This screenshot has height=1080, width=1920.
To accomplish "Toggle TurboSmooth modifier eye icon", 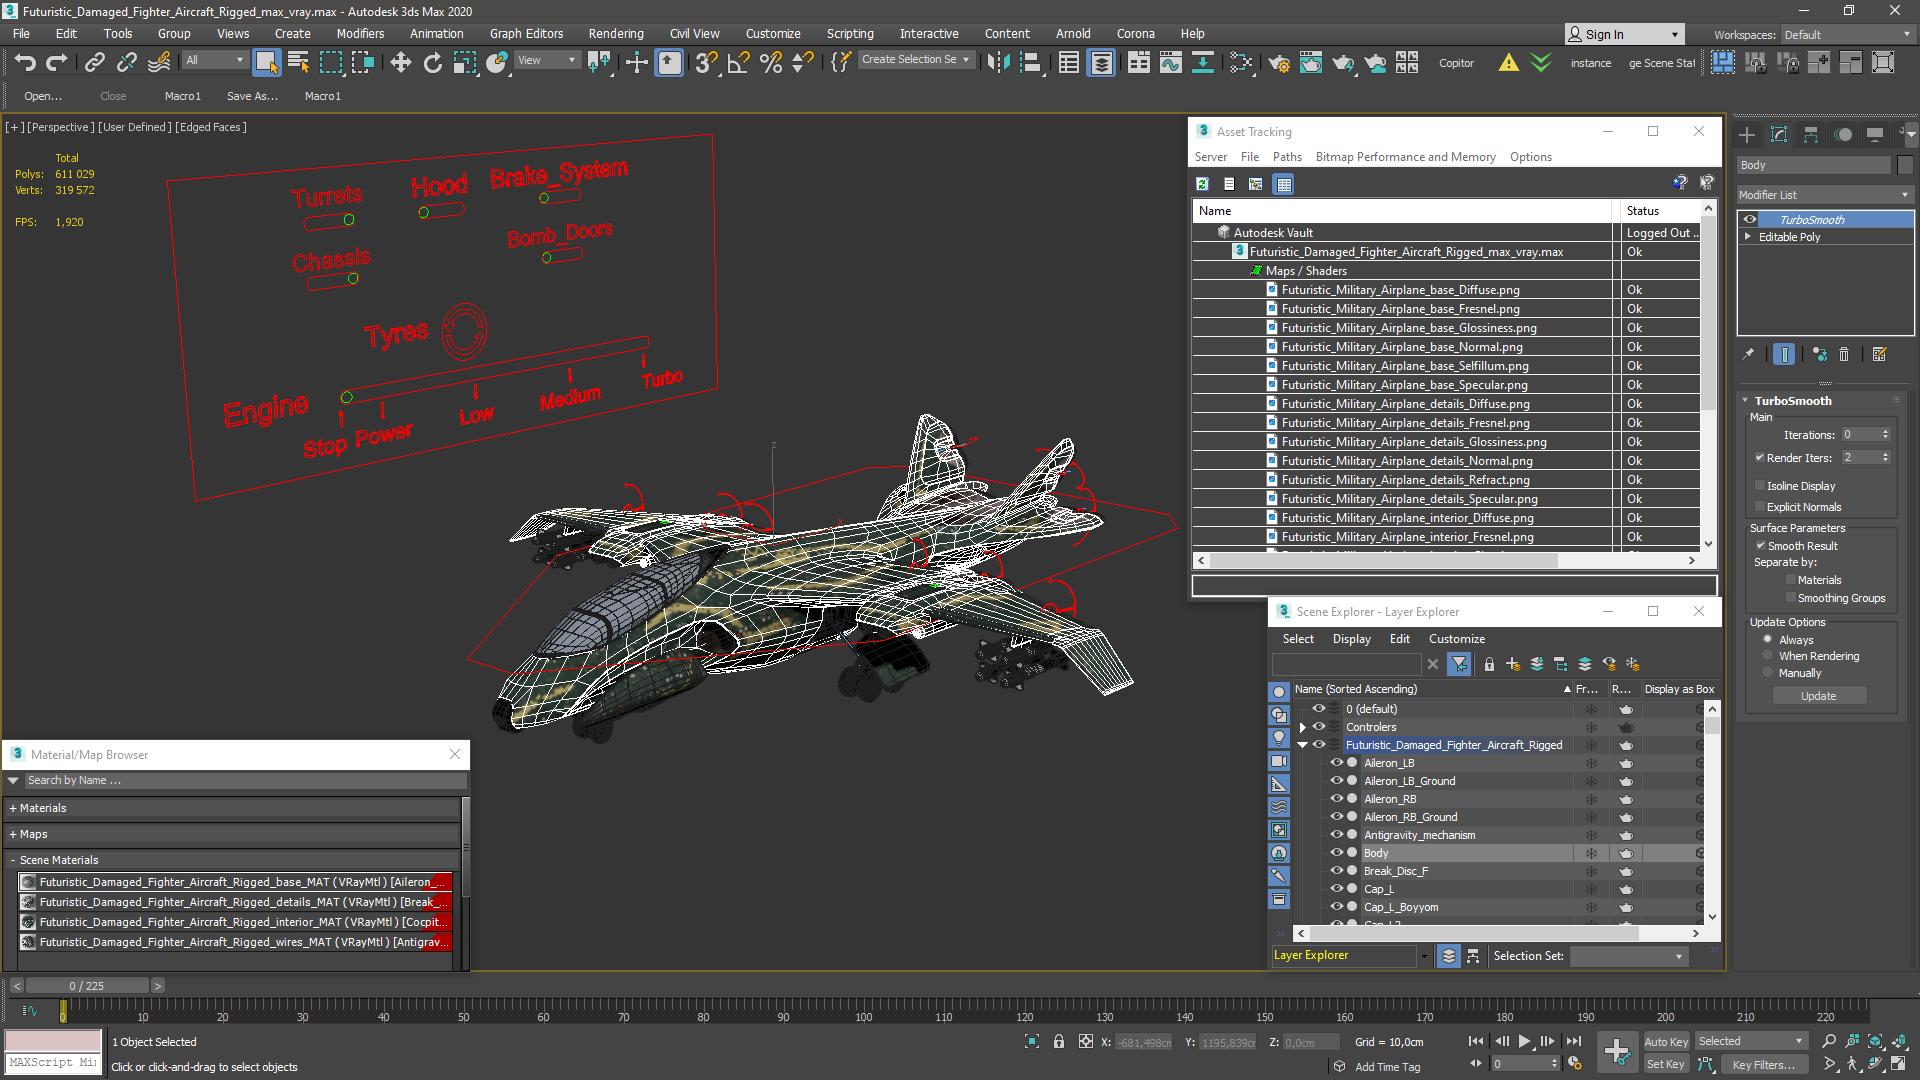I will (1750, 220).
